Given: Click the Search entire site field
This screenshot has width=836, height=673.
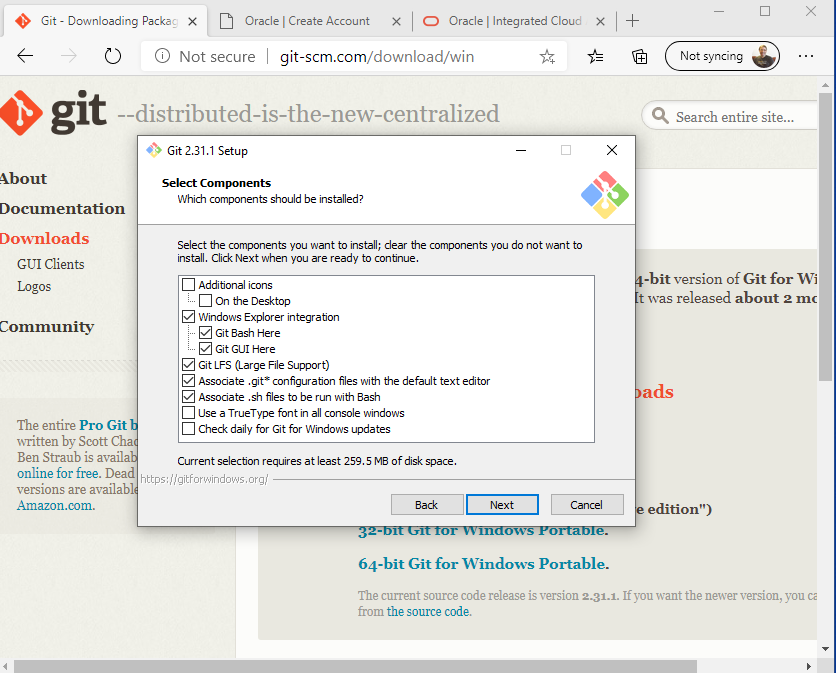Looking at the screenshot, I should pos(735,117).
